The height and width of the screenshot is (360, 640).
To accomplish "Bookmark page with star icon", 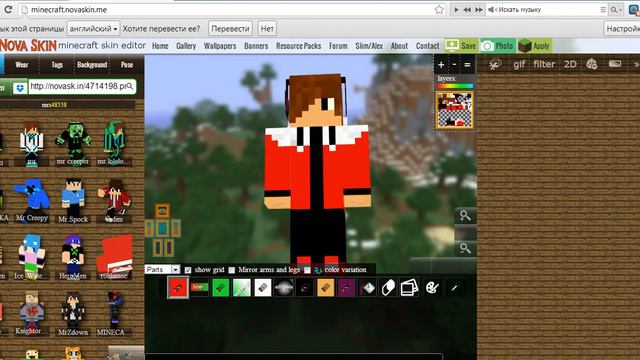I will coord(439,9).
